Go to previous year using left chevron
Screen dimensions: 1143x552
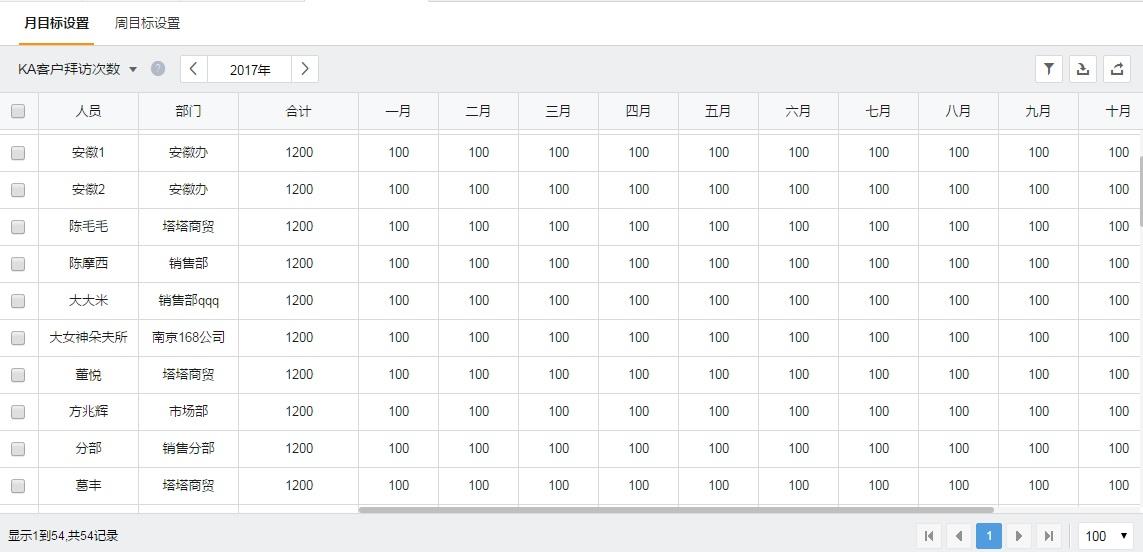point(194,69)
